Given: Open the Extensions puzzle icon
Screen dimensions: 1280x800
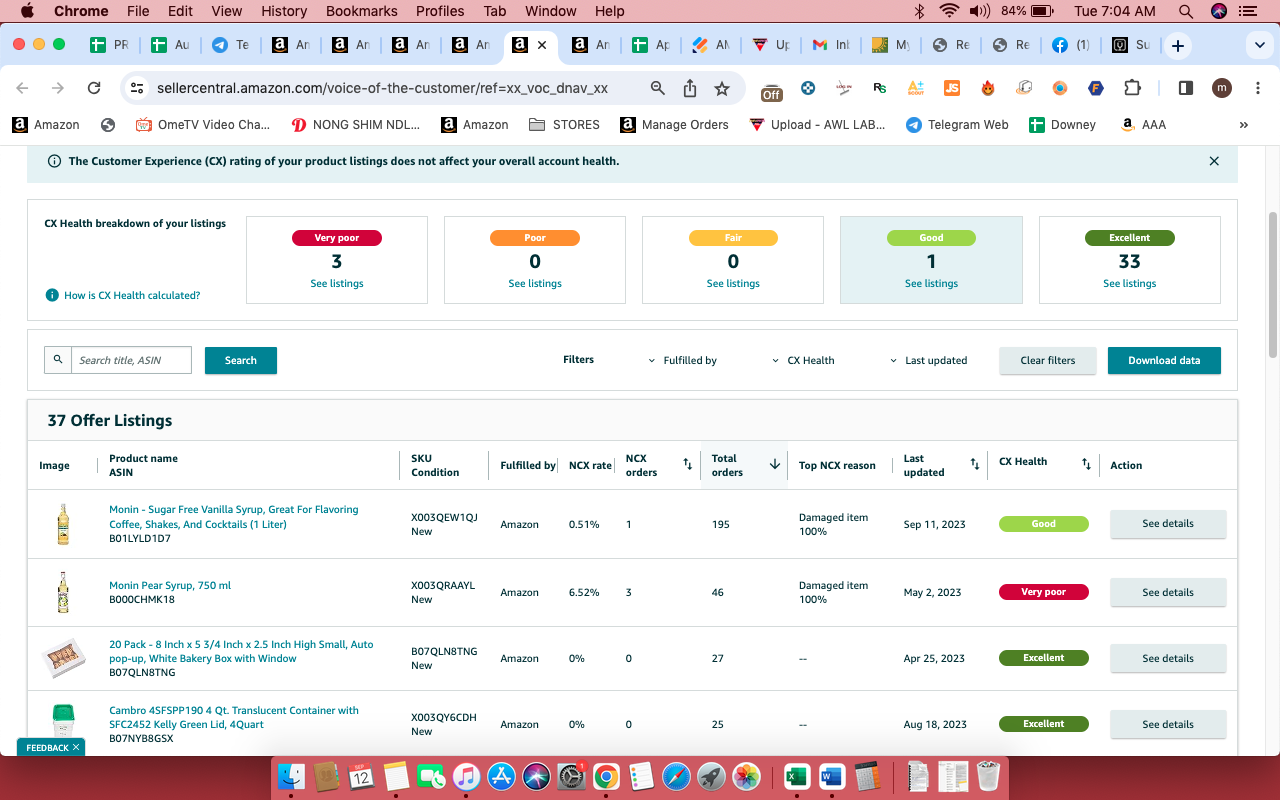Looking at the screenshot, I should click(1132, 88).
